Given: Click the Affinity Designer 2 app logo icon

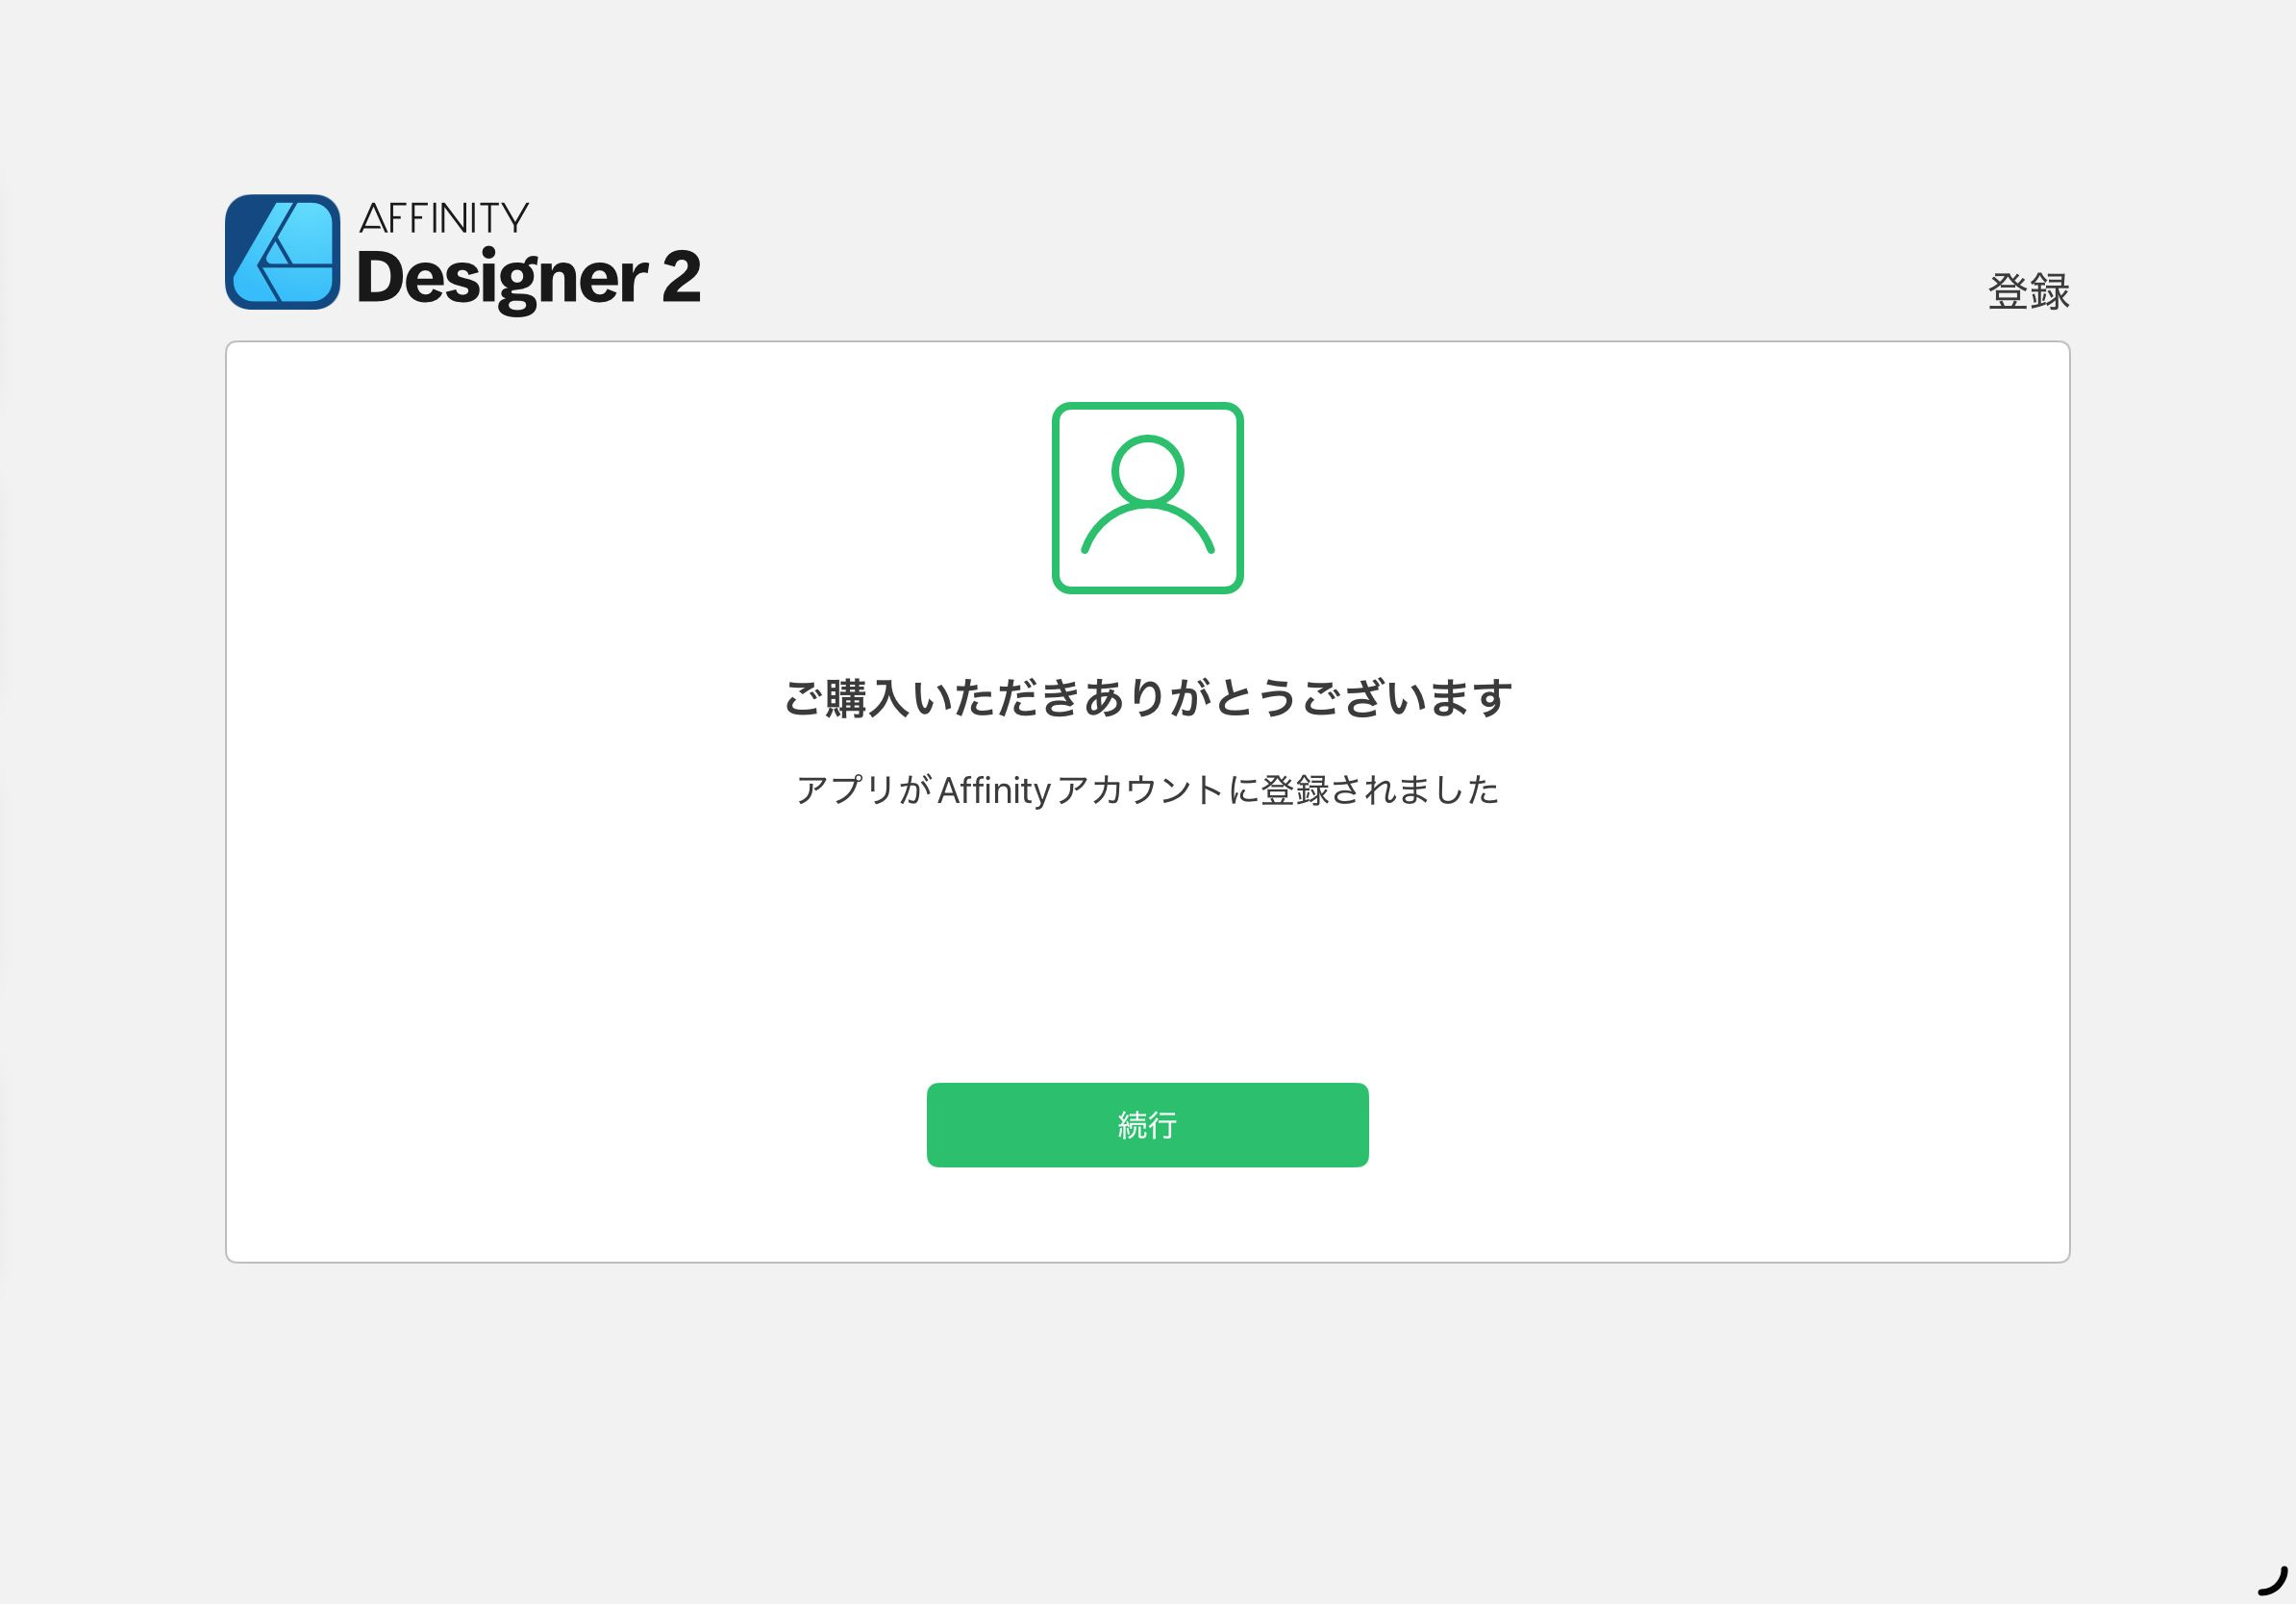Looking at the screenshot, I should (x=282, y=252).
